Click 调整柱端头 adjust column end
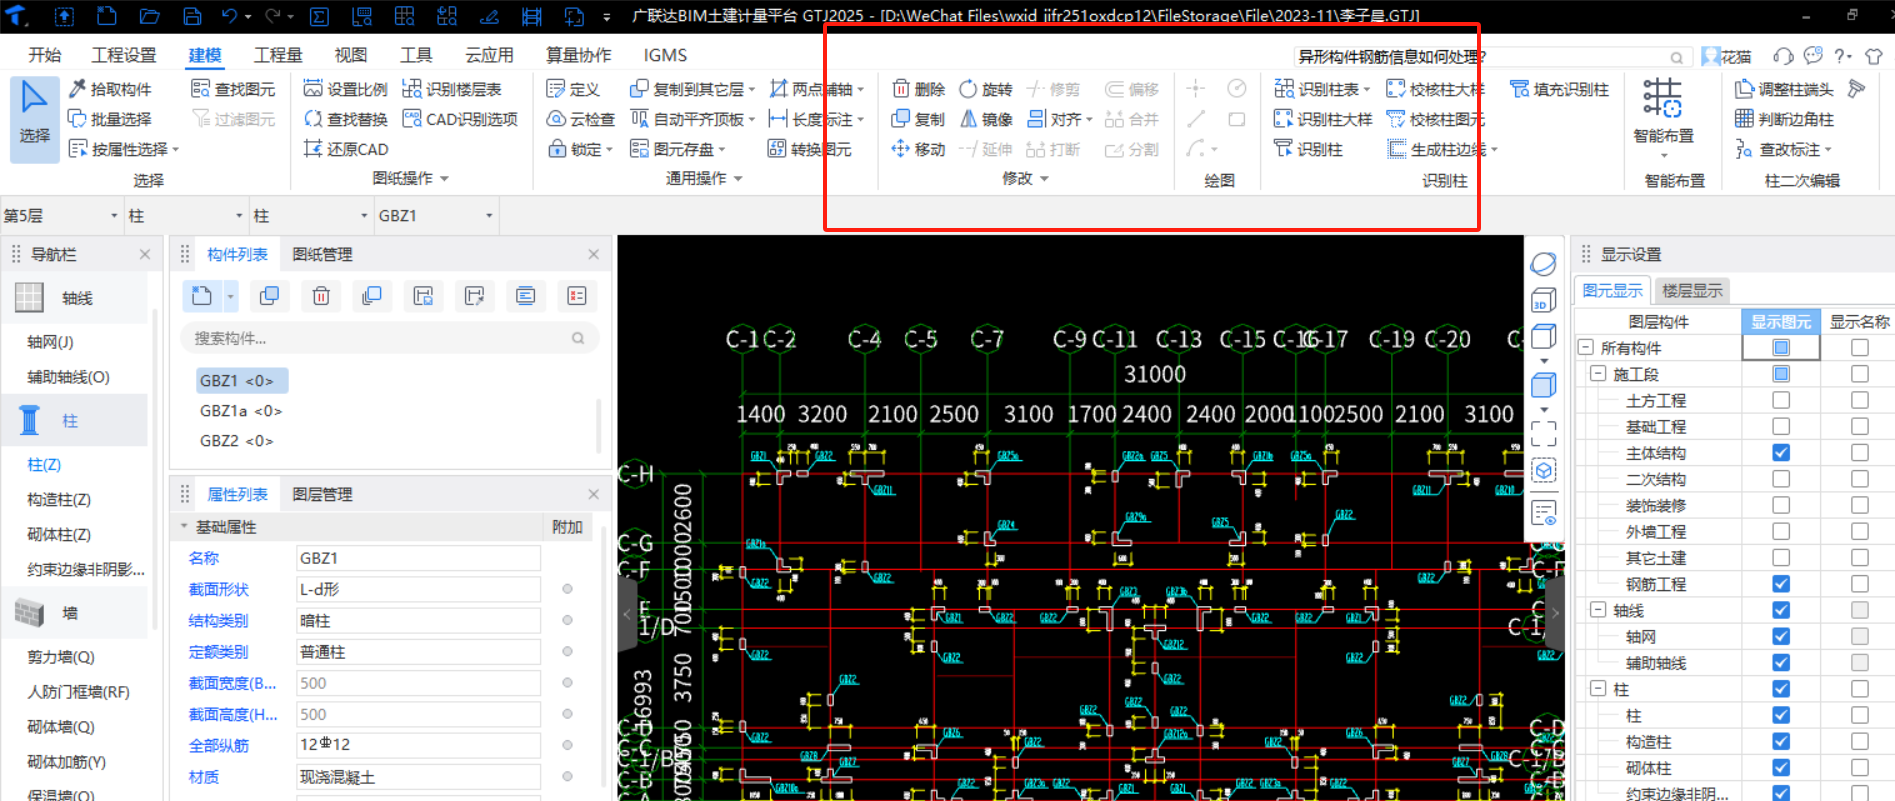The width and height of the screenshot is (1895, 801). [1784, 89]
